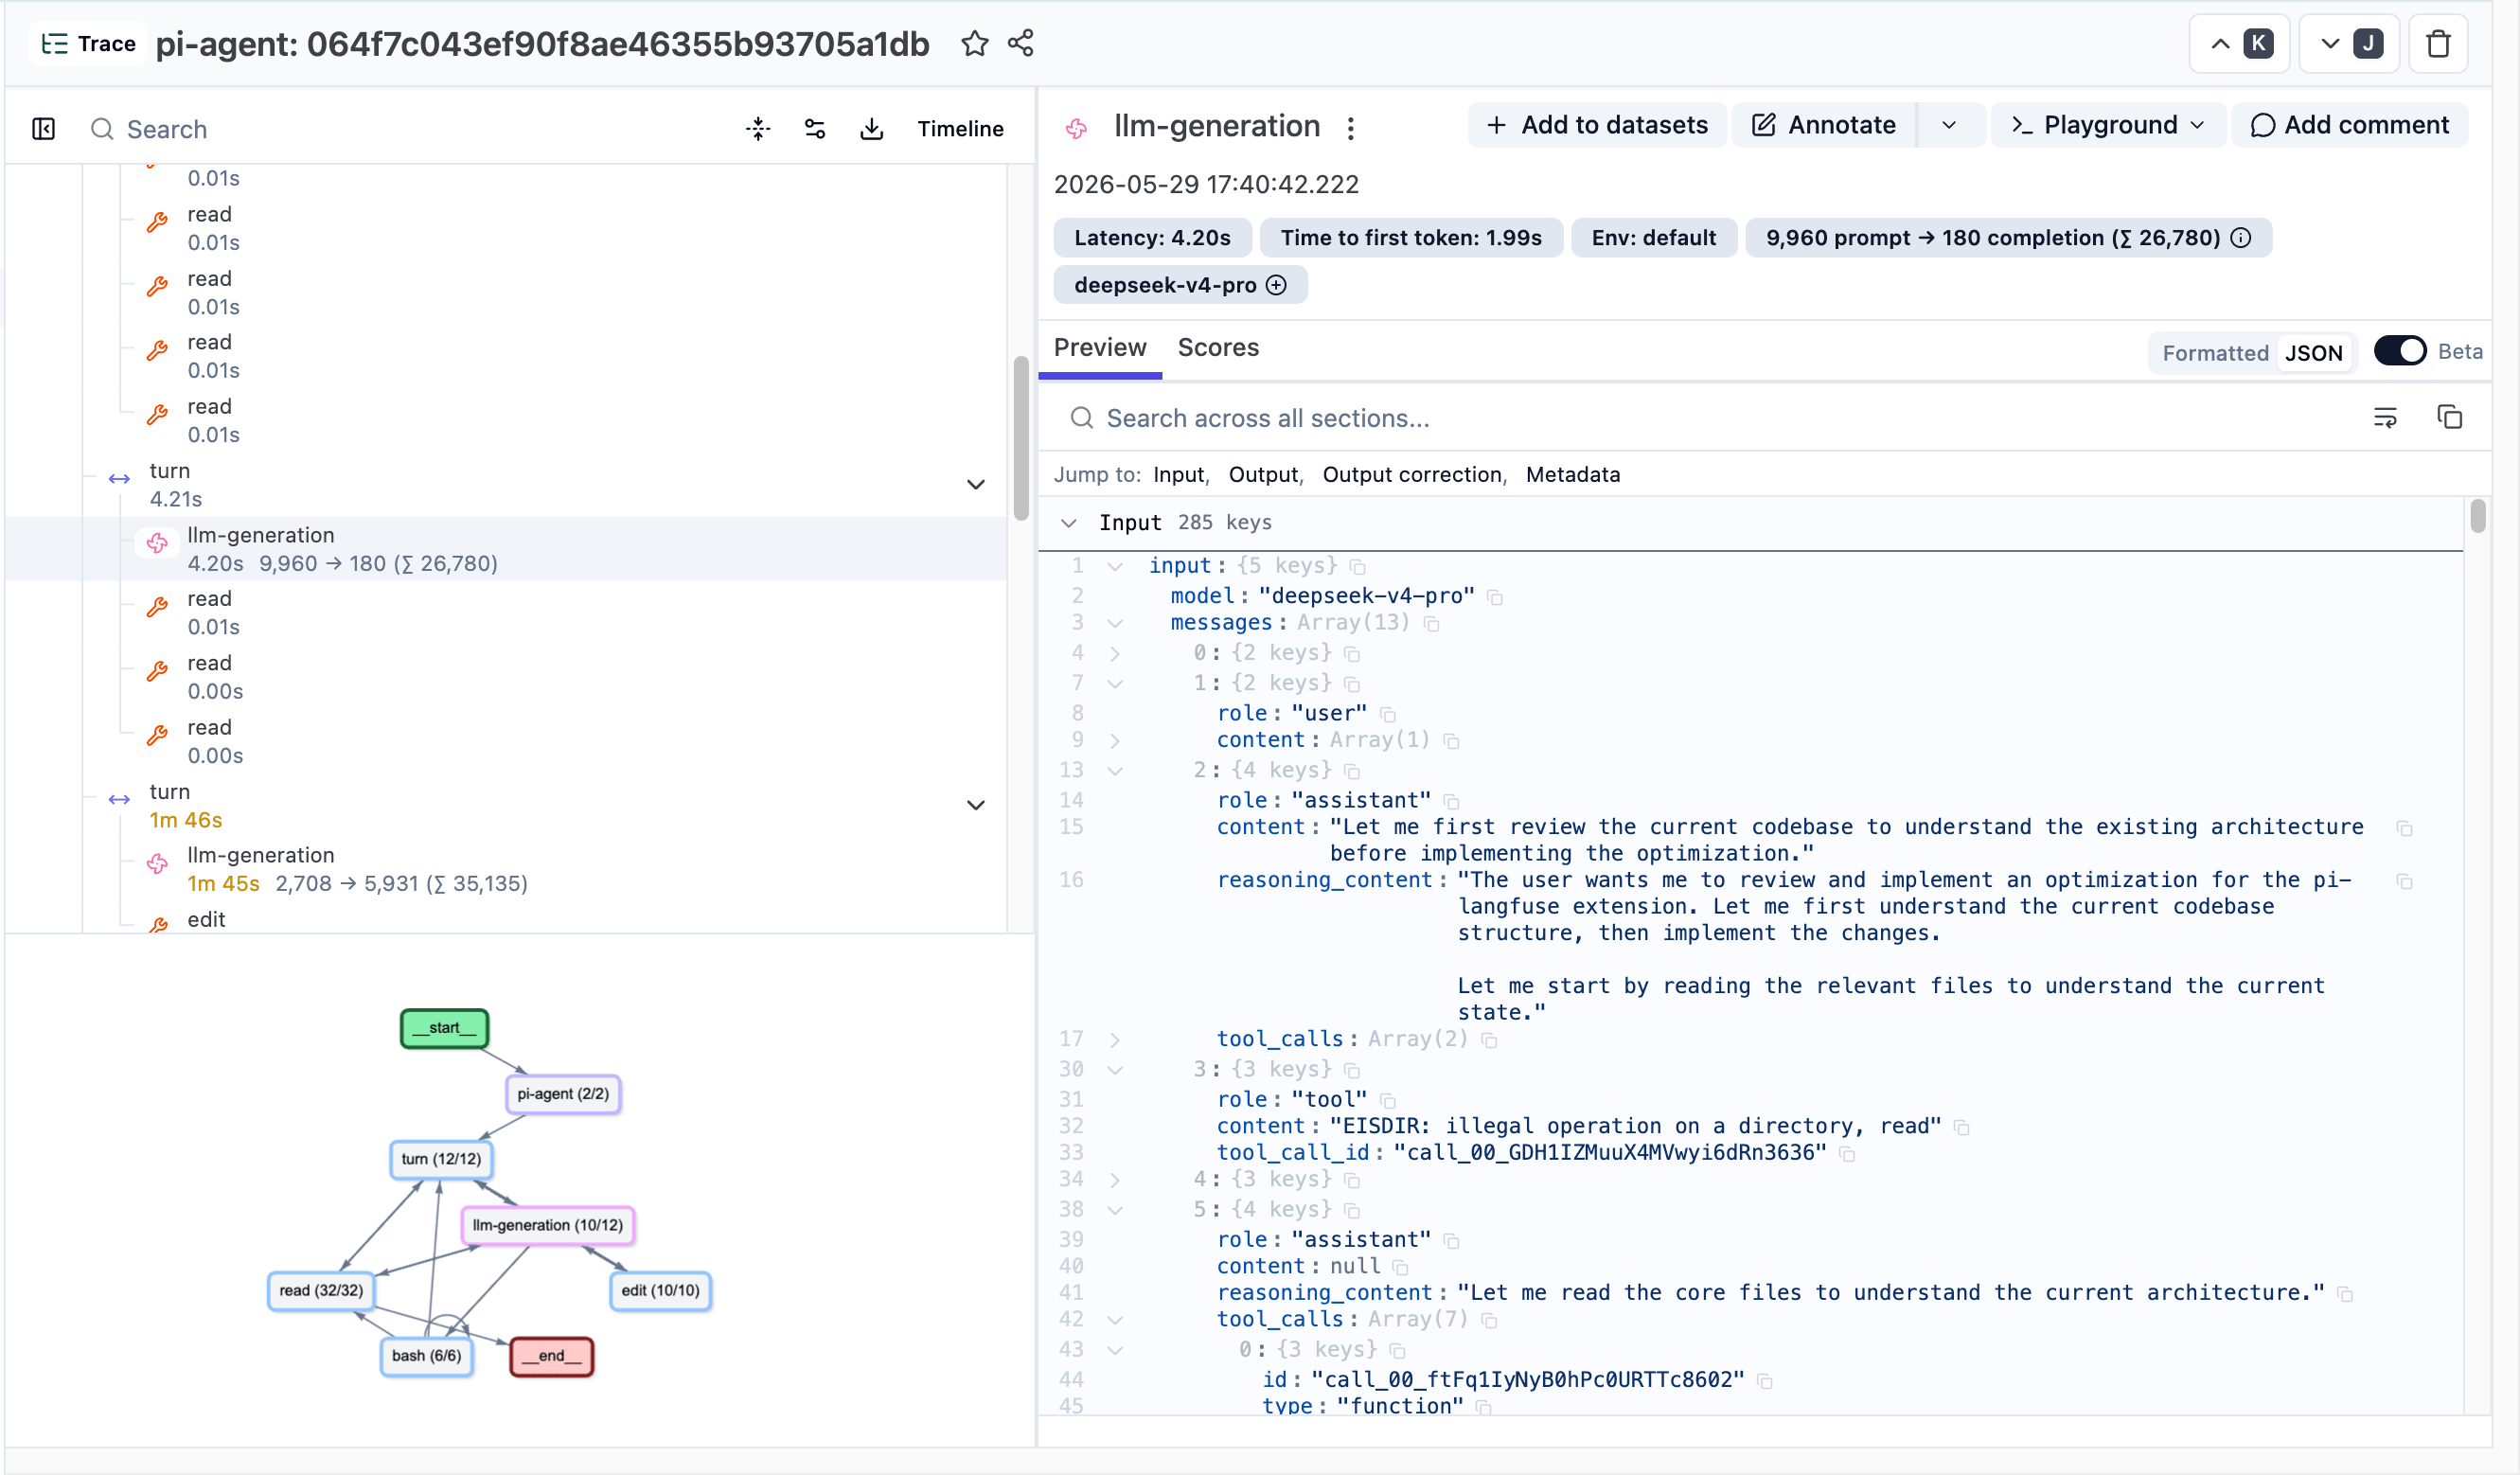2520x1475 pixels.
Task: Open the Playground dropdown
Action: pyautogui.click(x=2108, y=125)
